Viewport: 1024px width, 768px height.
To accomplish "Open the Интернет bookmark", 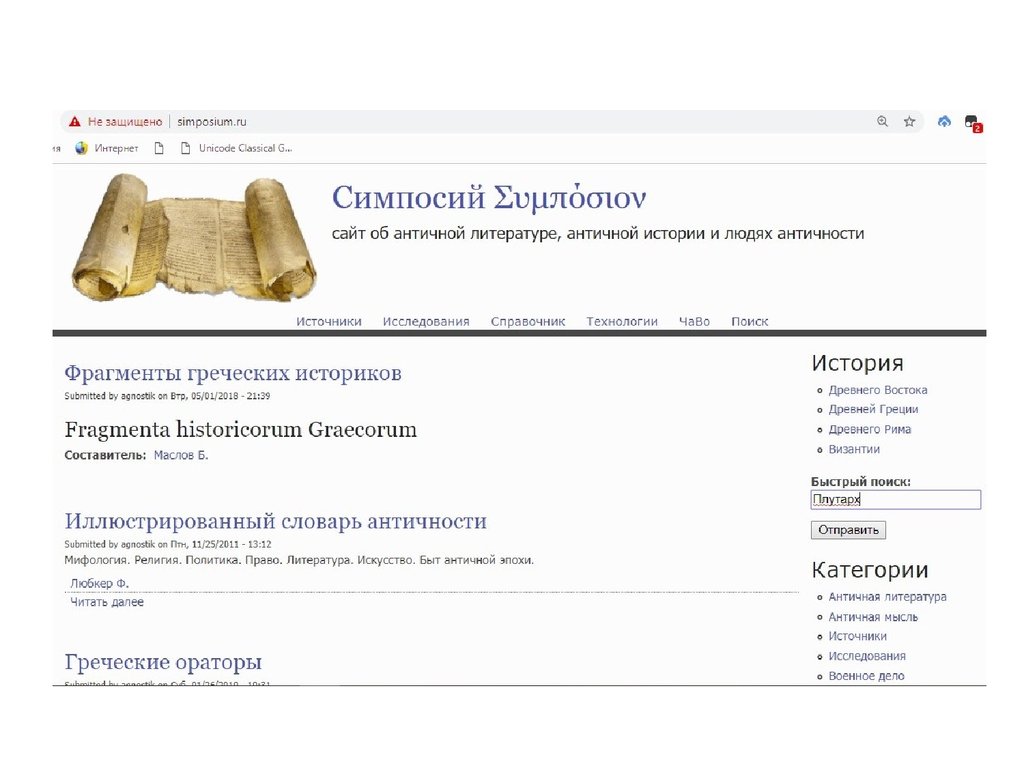I will coord(106,149).
